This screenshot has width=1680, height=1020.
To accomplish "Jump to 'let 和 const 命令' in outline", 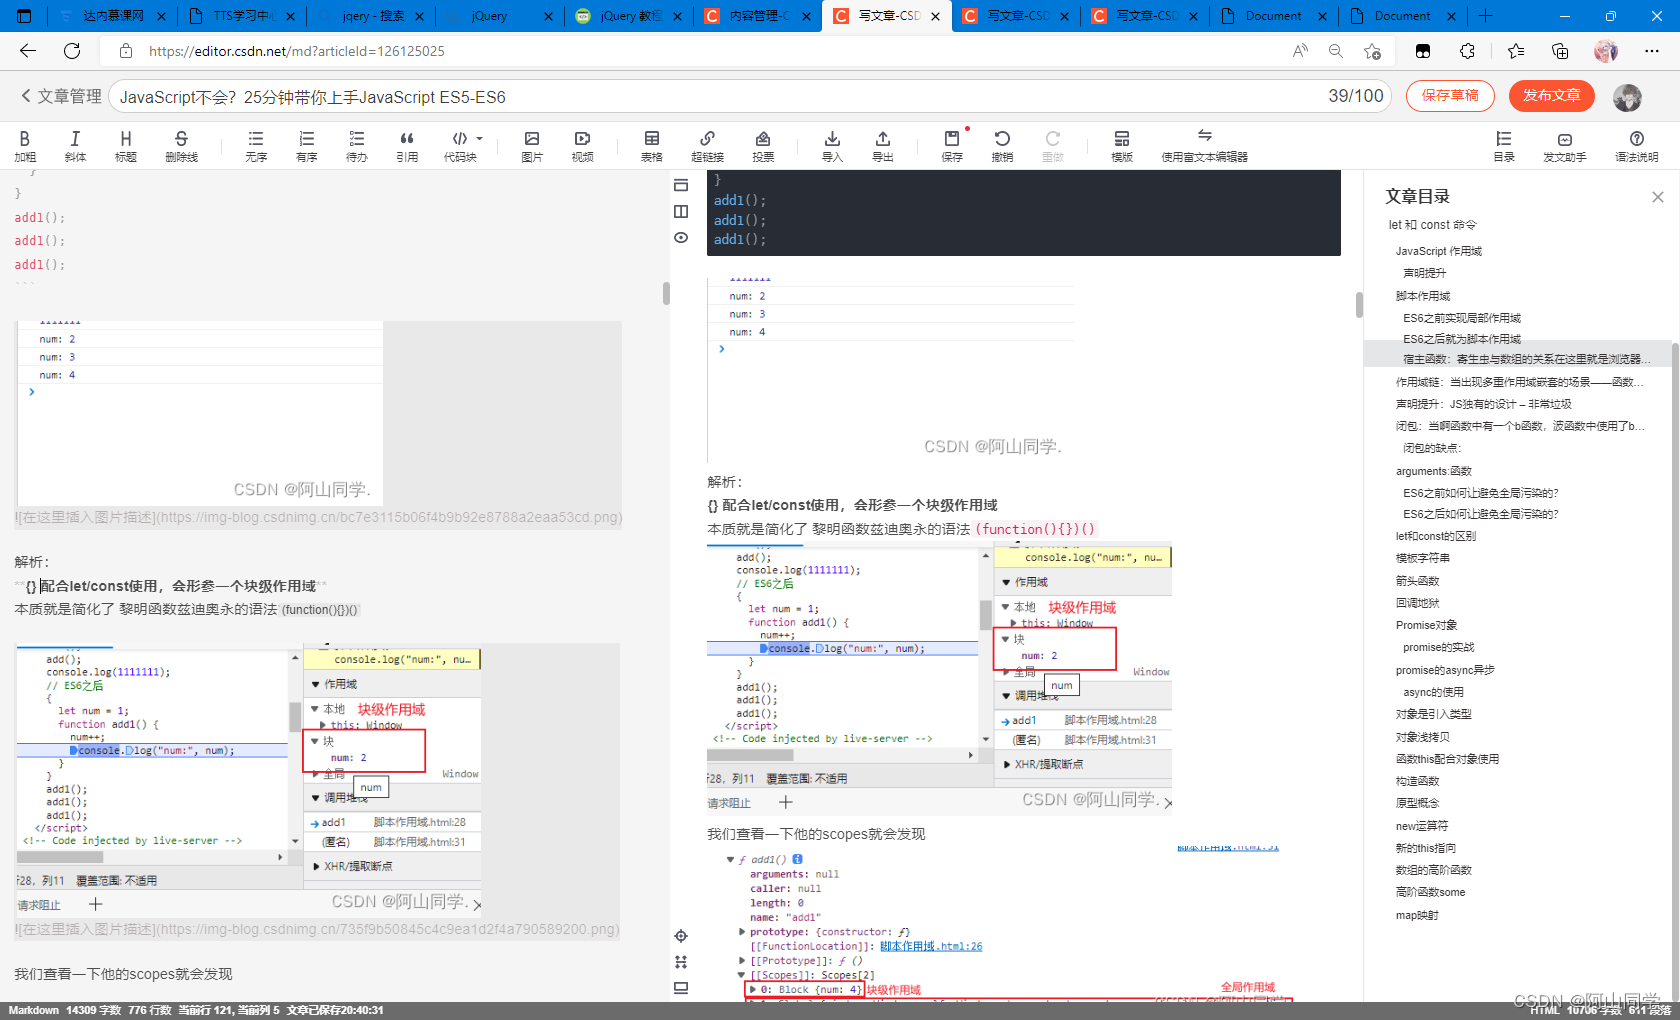I will coord(1432,225).
